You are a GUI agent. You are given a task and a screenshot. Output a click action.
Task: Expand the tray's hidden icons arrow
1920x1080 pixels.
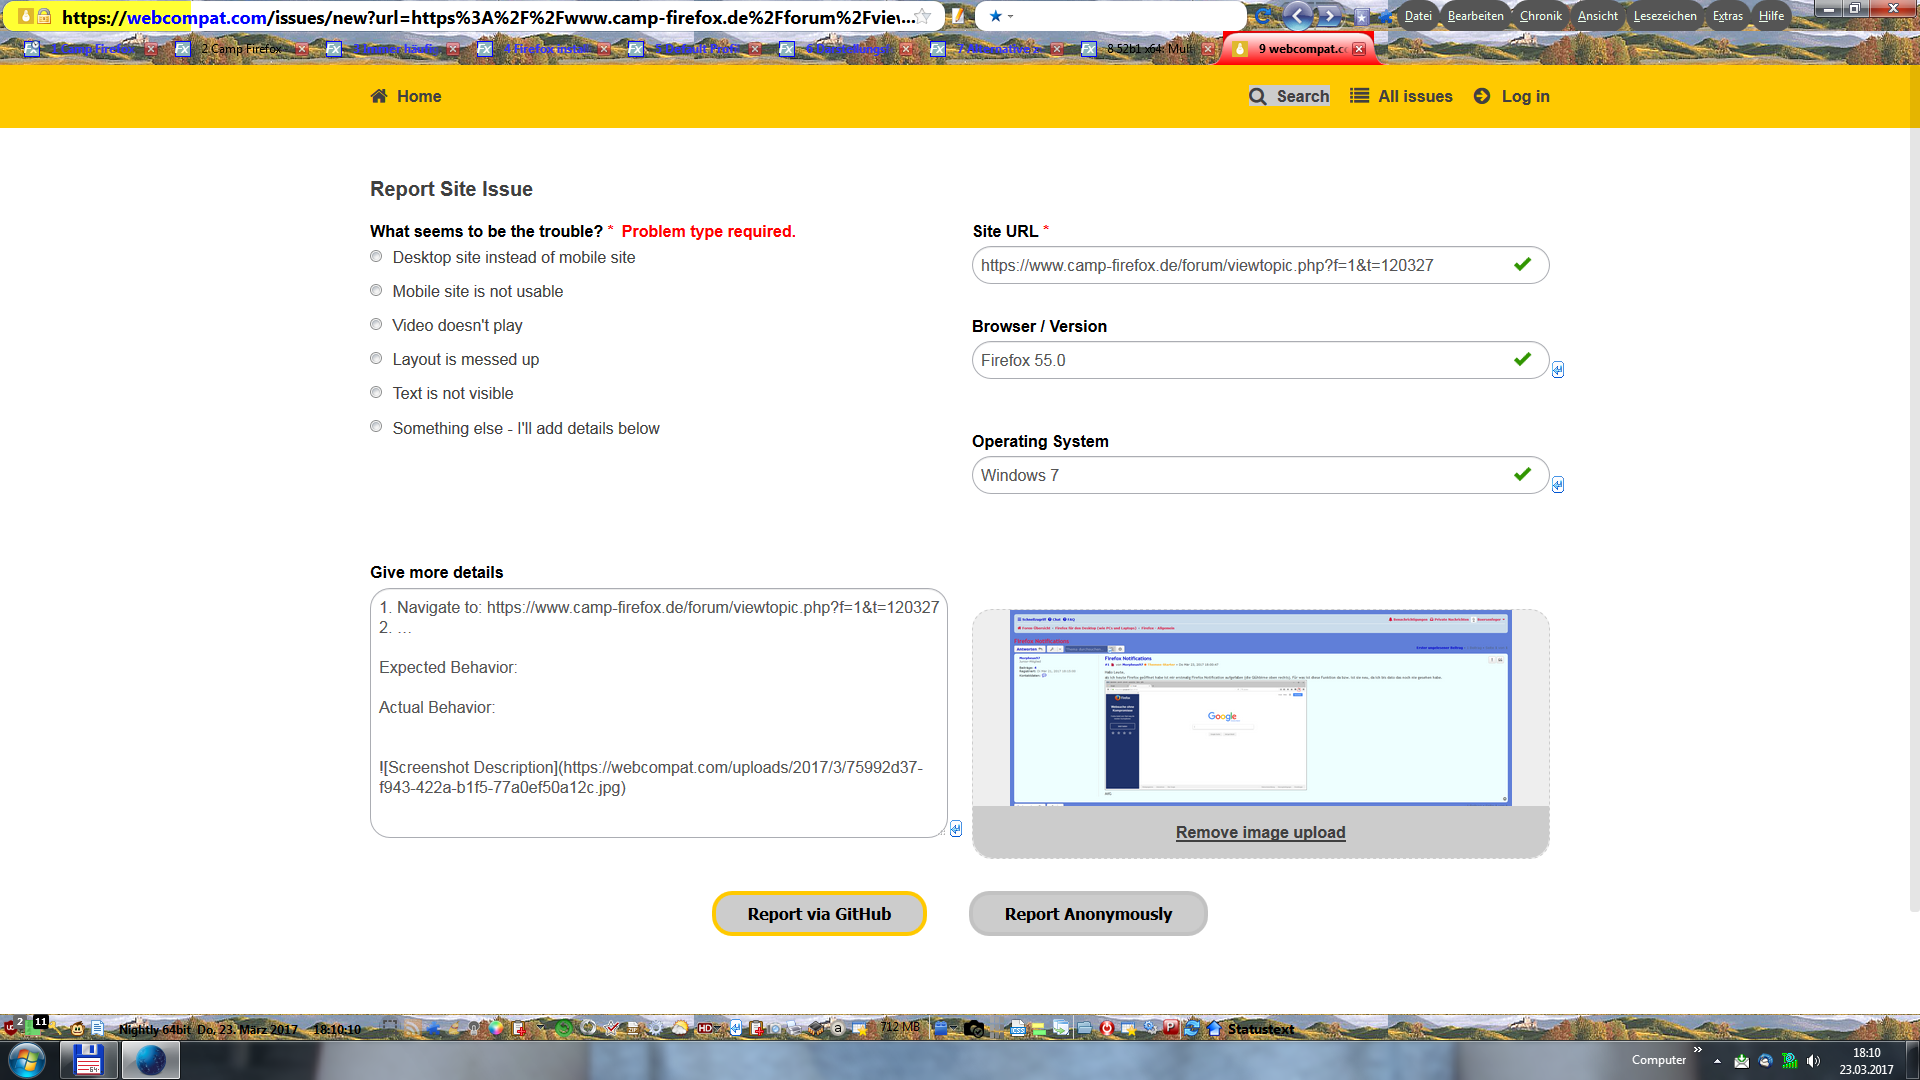tap(1717, 1061)
